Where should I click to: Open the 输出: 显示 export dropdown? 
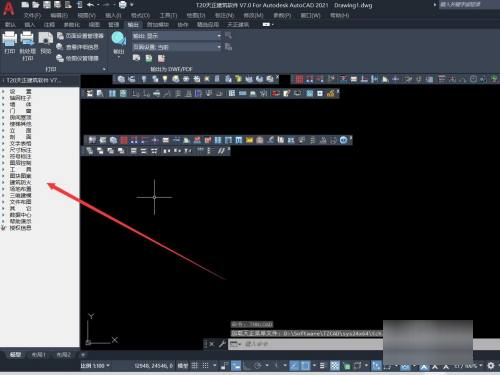pyautogui.click(x=177, y=36)
